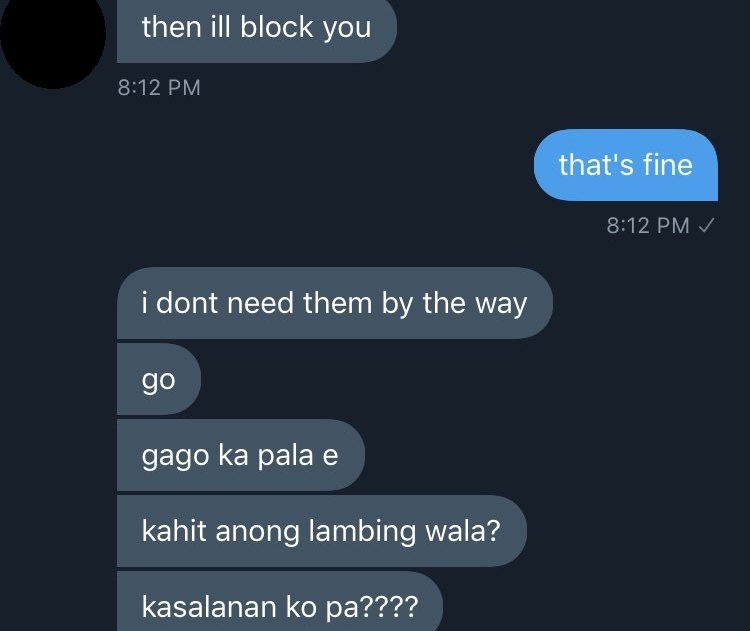Tap the "i dont need them by the way" message
This screenshot has width=750, height=631.
pyautogui.click(x=335, y=303)
